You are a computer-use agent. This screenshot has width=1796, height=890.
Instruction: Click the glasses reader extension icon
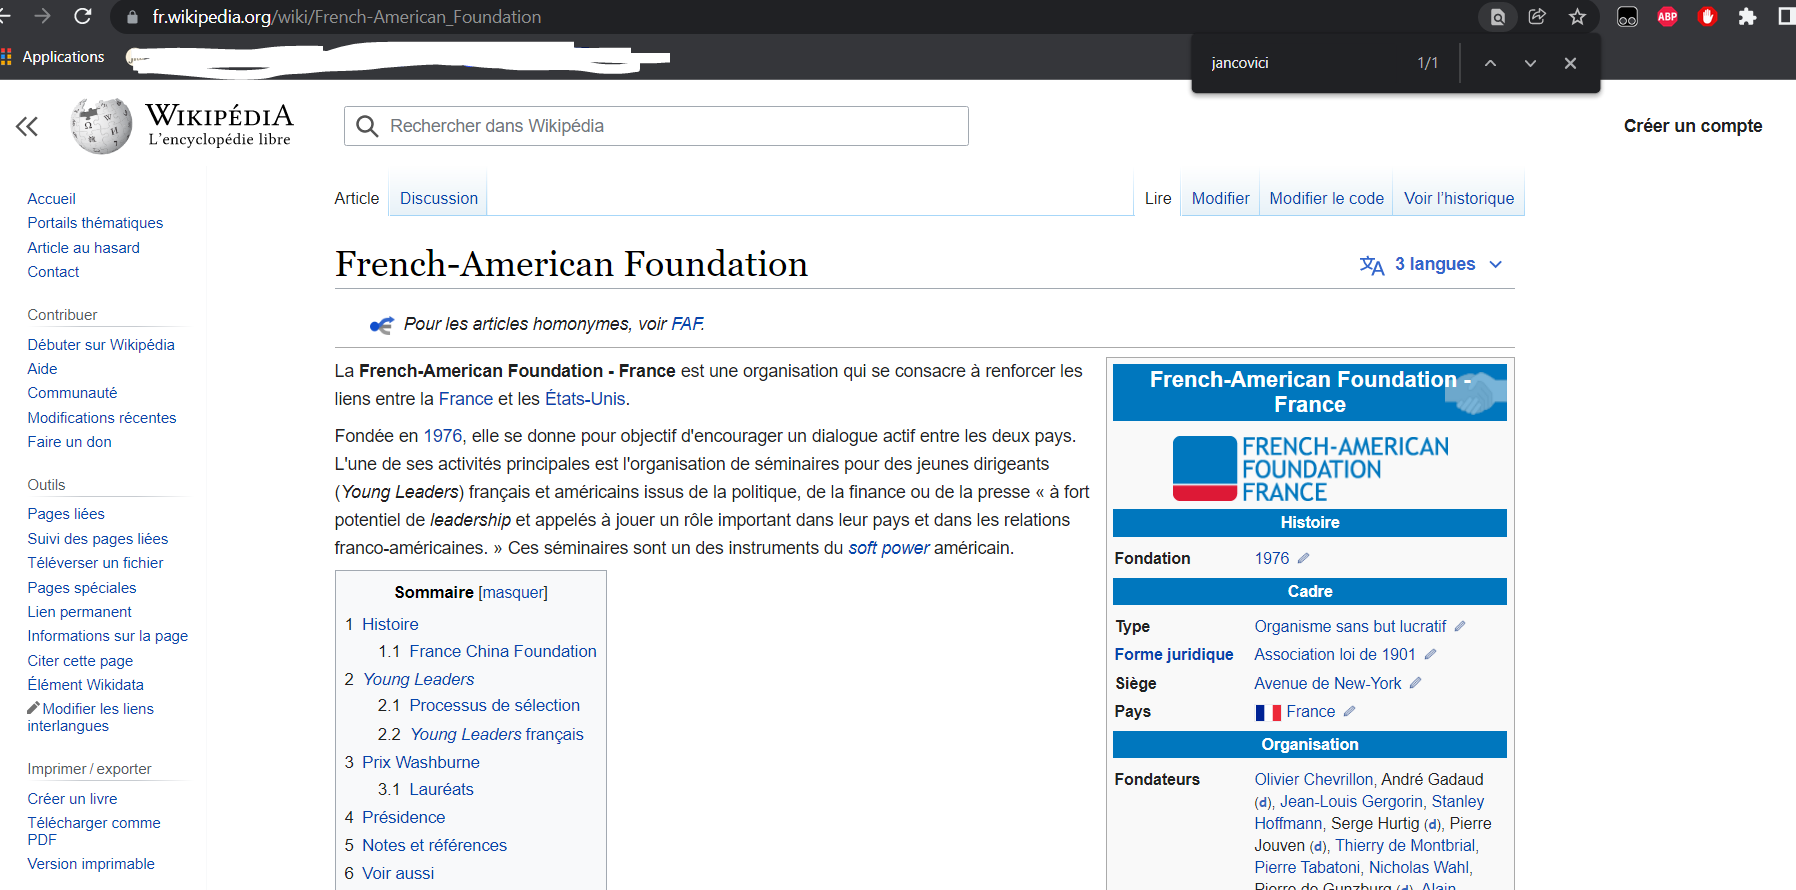click(x=1627, y=17)
